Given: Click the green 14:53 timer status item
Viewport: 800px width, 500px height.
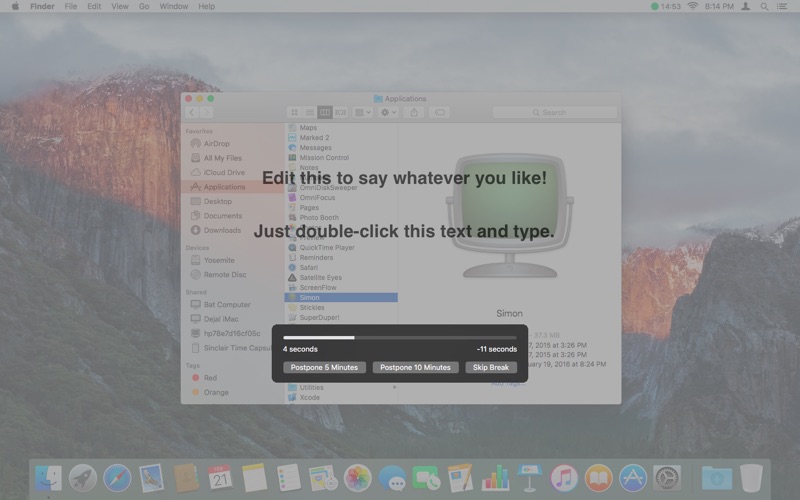Looking at the screenshot, I should [x=666, y=6].
